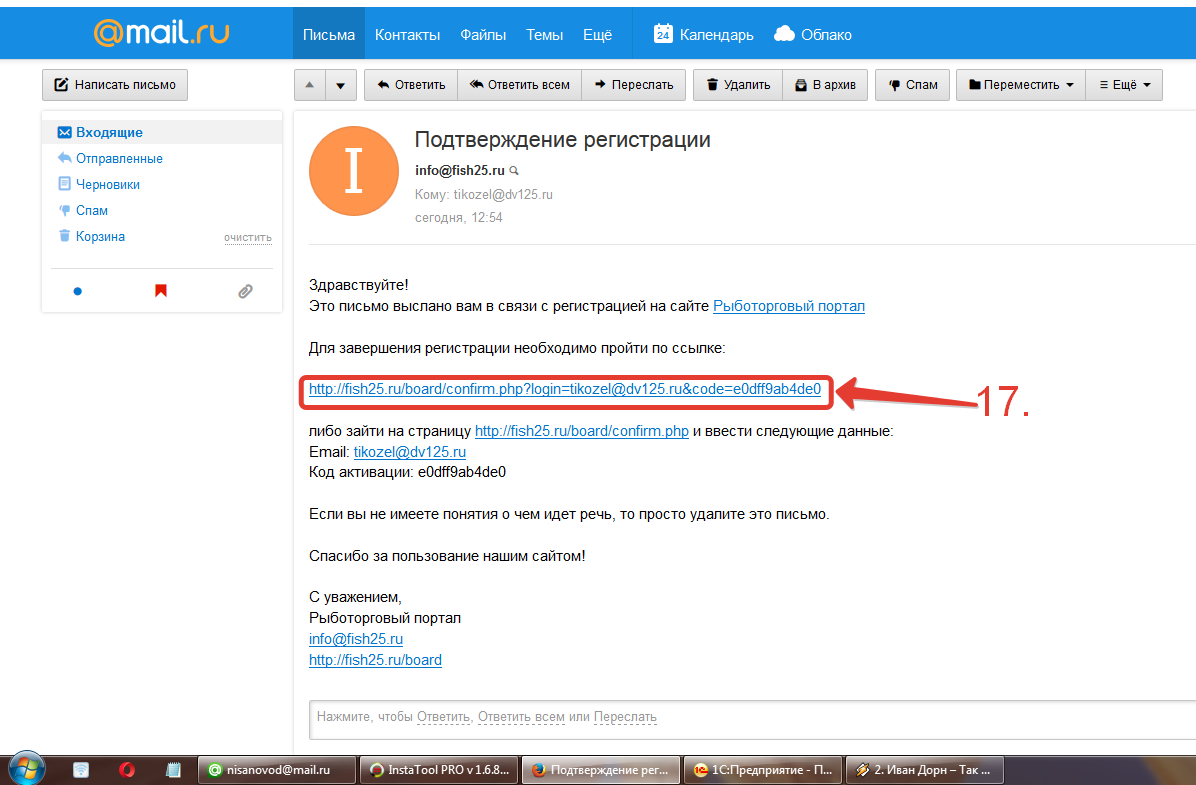Expand the Переместить dropdown

1021,85
